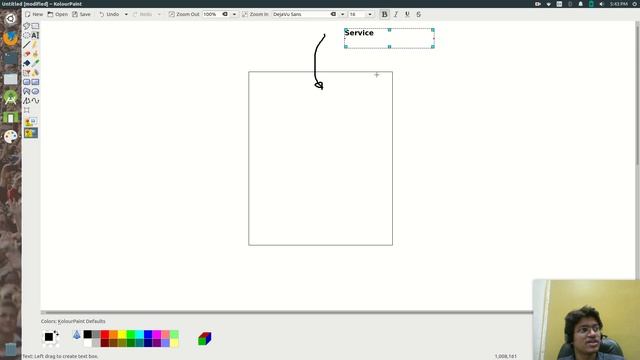
Task: Select the rectangular selection tool
Action: (36, 26)
